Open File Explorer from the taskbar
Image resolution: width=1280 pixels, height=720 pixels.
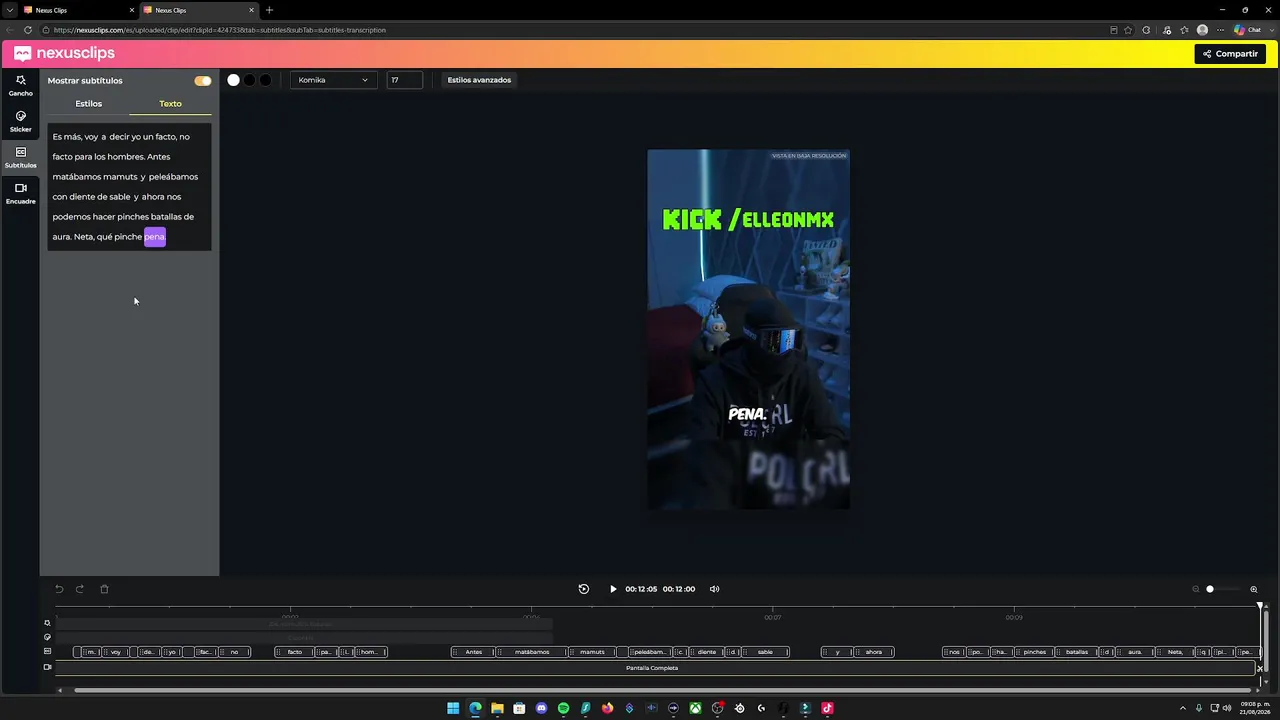click(497, 708)
